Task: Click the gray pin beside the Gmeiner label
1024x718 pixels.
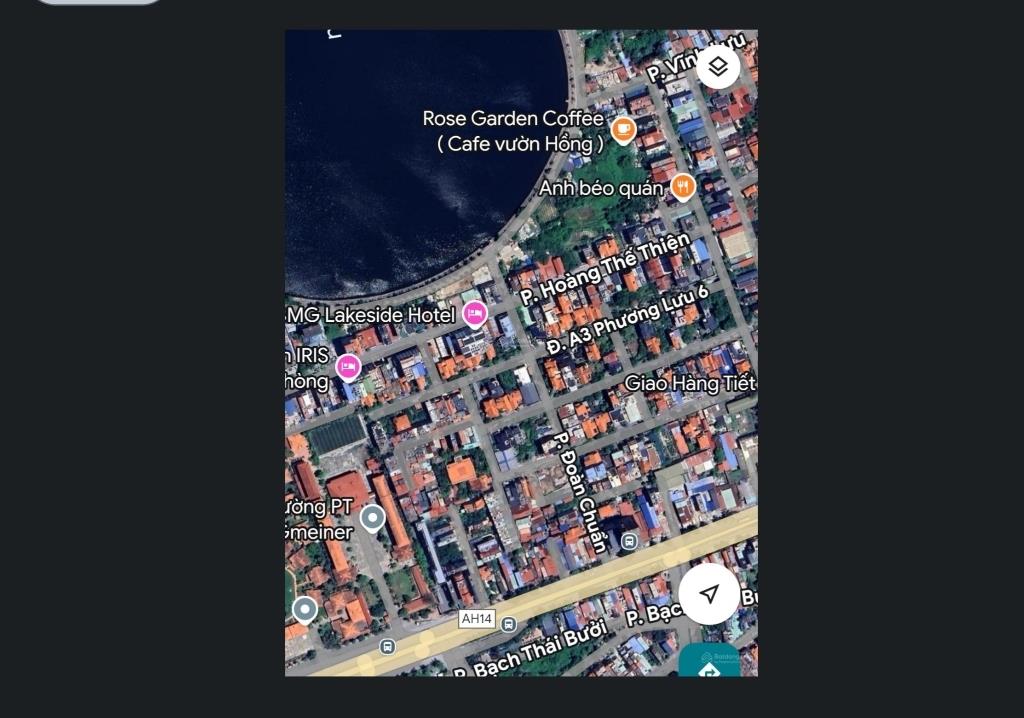Action: click(372, 518)
